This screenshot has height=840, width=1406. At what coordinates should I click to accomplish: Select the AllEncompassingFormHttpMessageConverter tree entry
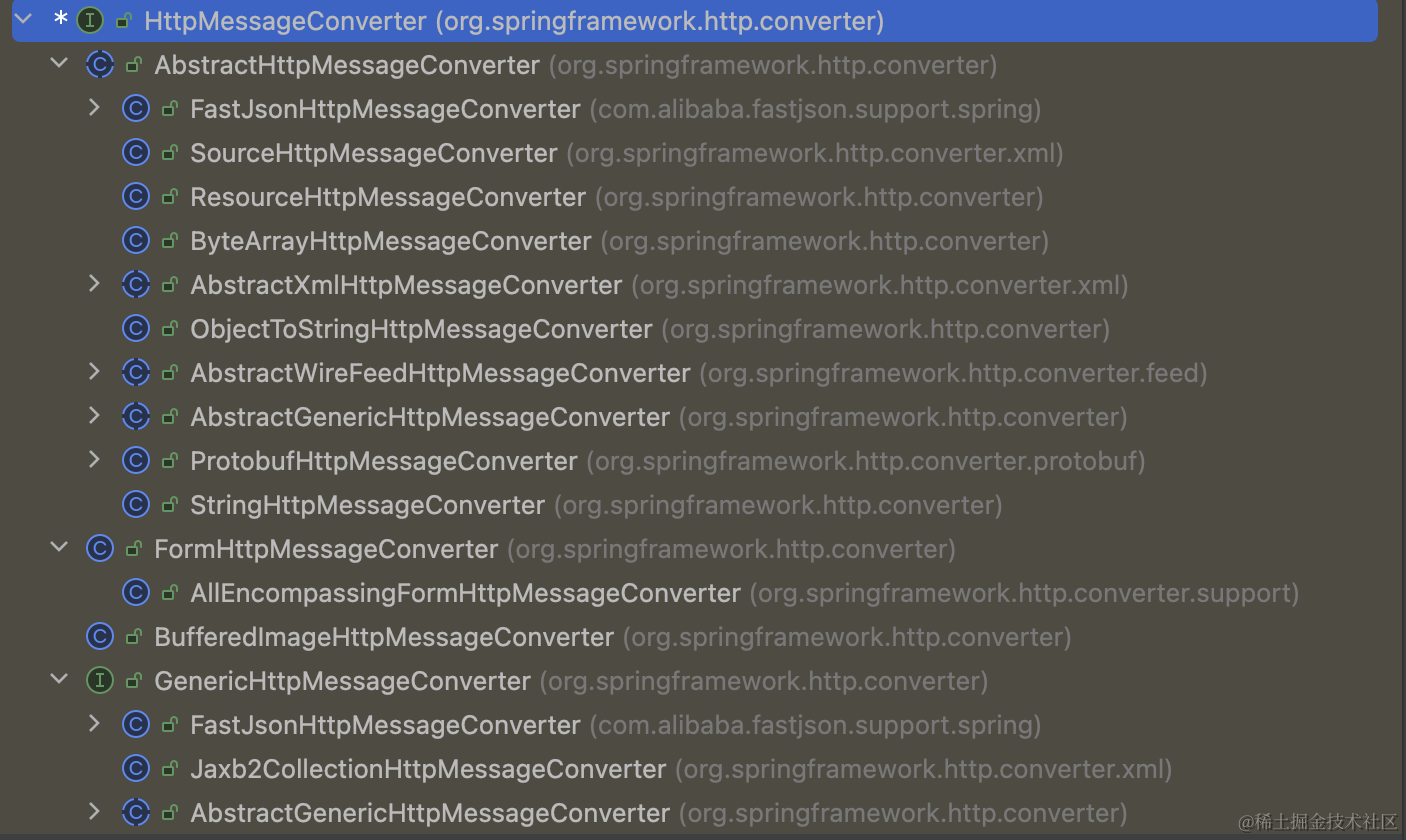[x=464, y=592]
